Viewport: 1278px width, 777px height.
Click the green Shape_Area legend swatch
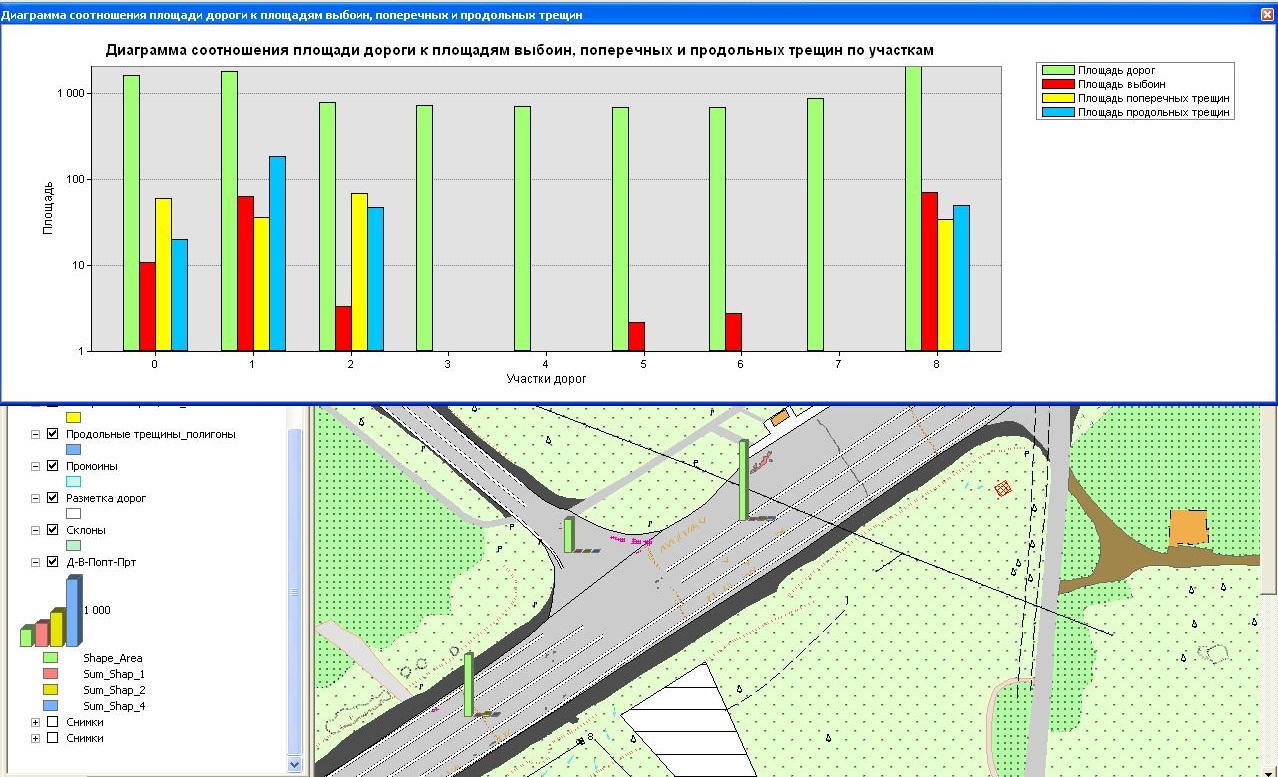(x=50, y=658)
